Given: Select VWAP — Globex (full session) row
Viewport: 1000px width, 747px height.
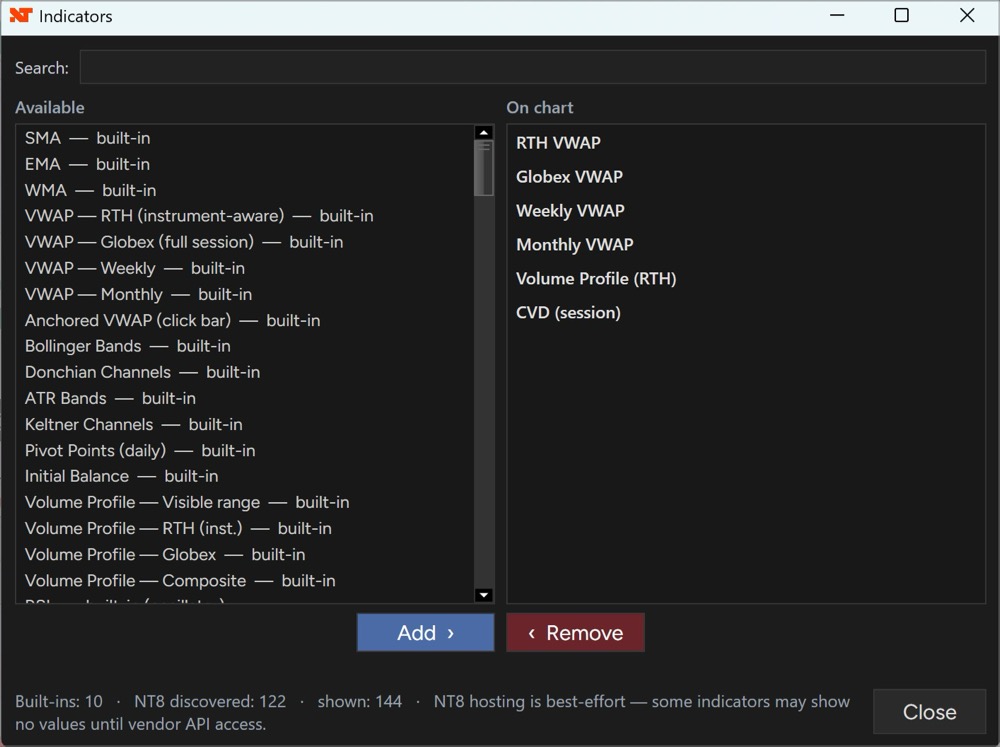Looking at the screenshot, I should point(245,242).
